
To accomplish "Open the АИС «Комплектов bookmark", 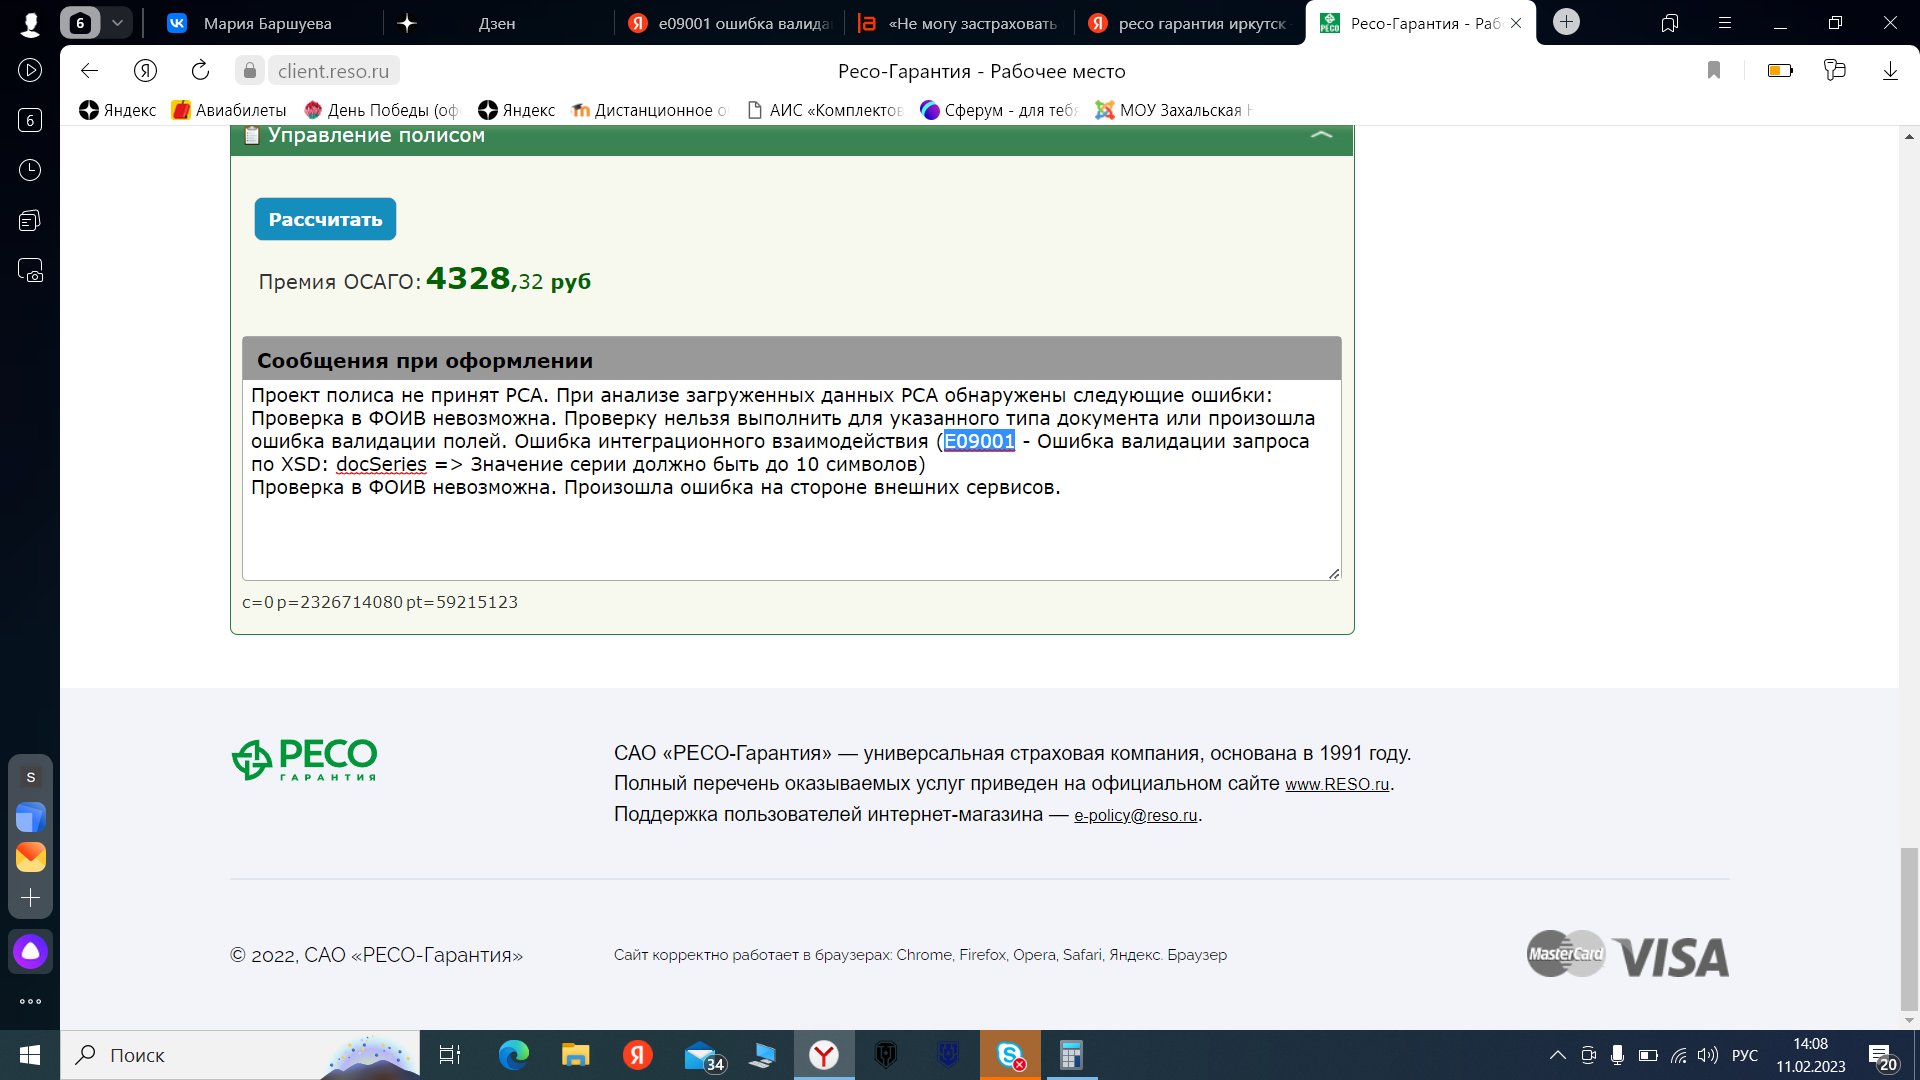I will [x=825, y=110].
